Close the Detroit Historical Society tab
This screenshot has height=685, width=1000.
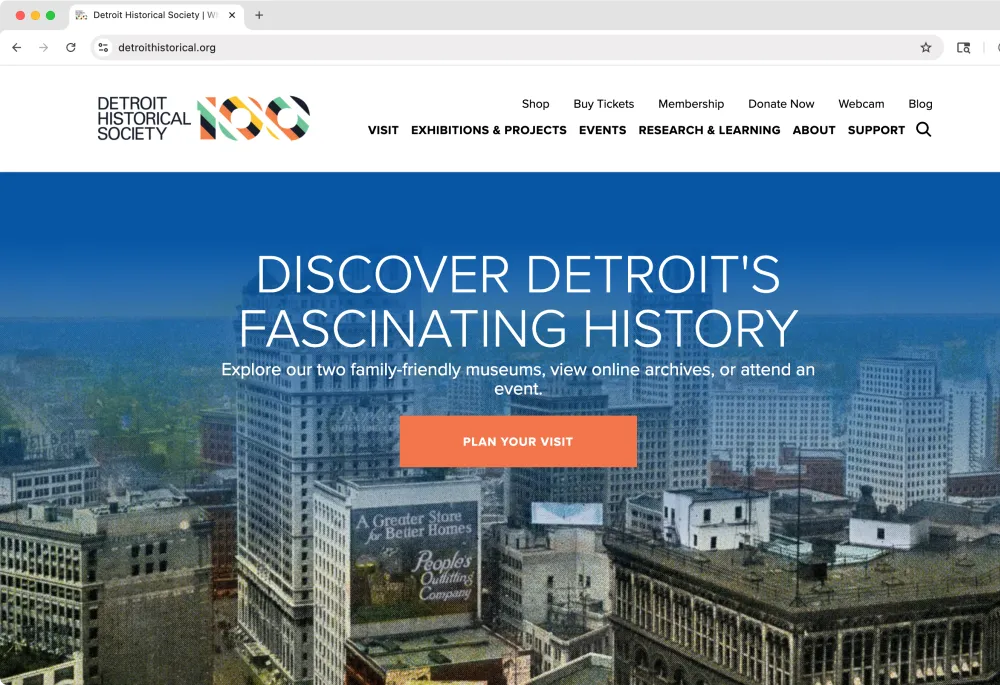(x=232, y=15)
